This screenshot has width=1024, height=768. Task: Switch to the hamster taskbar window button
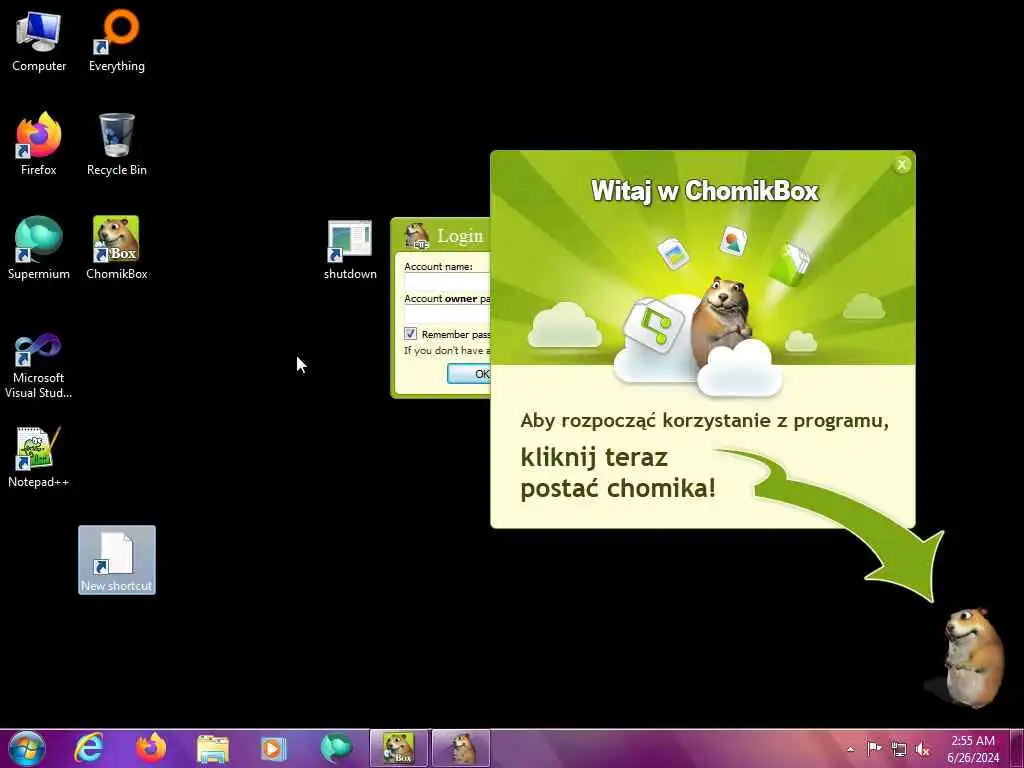[460, 748]
